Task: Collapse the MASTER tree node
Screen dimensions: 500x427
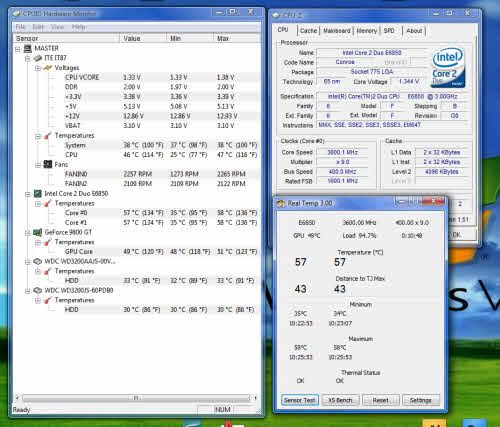Action: point(18,49)
